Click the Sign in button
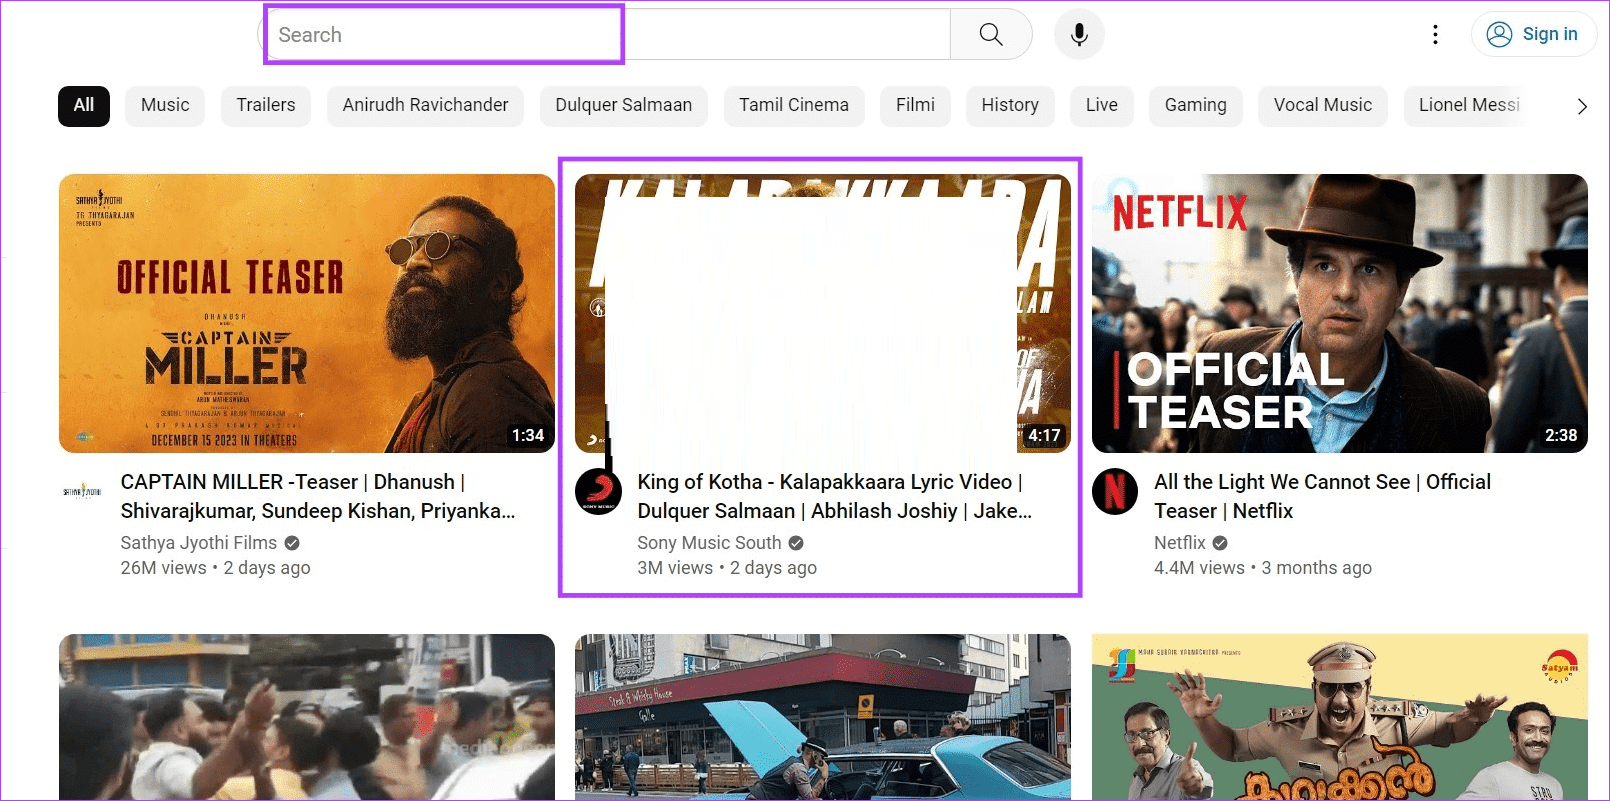The height and width of the screenshot is (801, 1610). 1533,35
